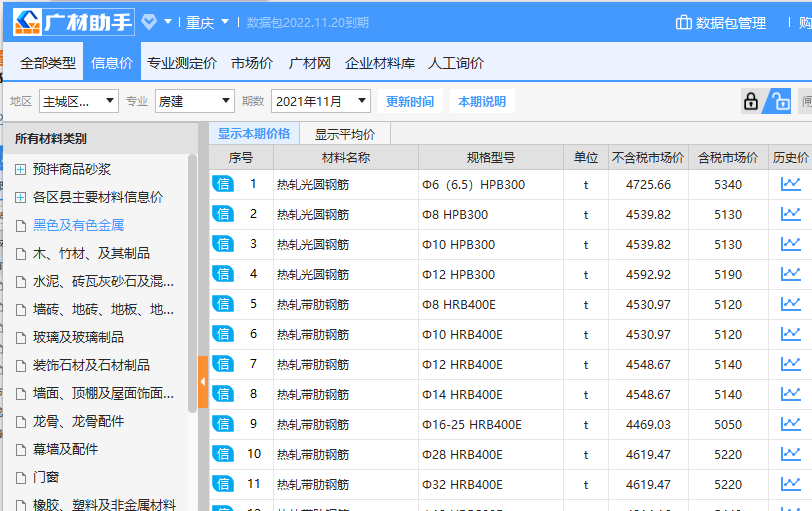Open history chart for Φ10 HPB300 row
The image size is (812, 511).
pyautogui.click(x=790, y=244)
